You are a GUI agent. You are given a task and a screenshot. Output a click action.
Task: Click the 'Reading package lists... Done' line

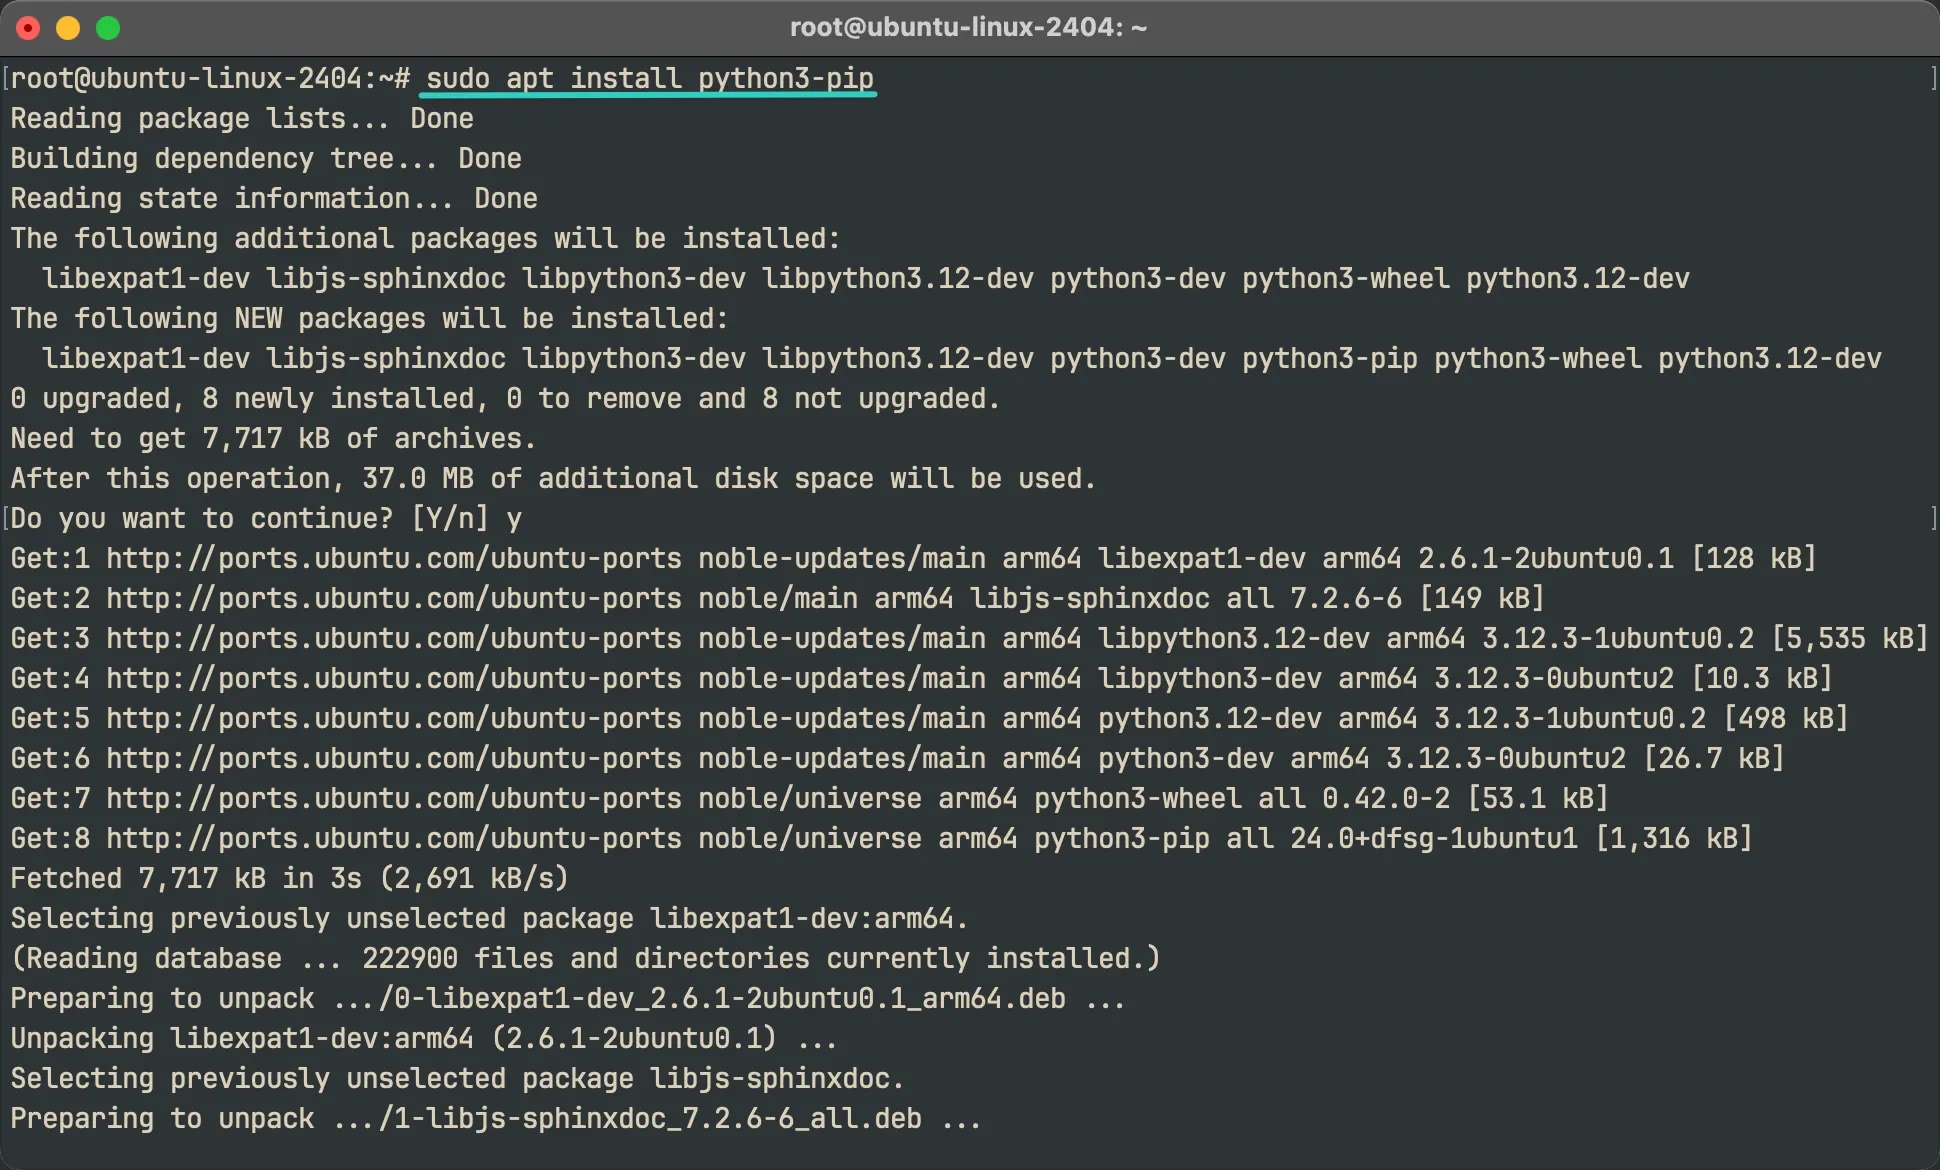click(241, 118)
